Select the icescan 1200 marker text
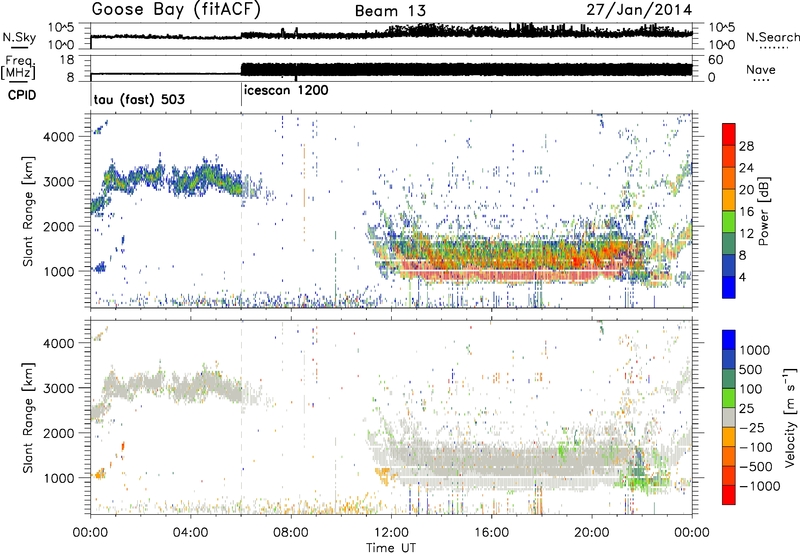 (x=286, y=91)
